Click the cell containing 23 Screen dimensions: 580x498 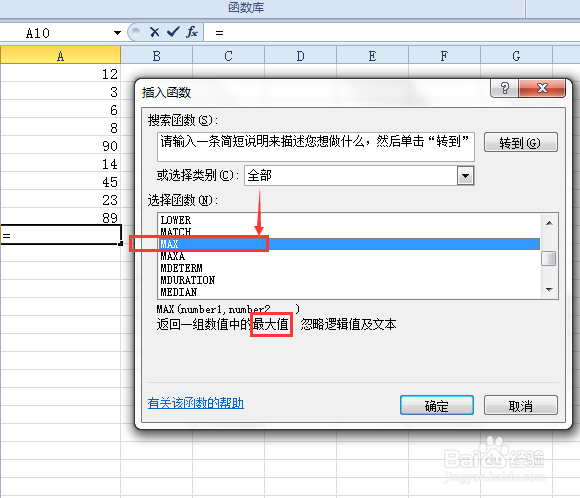60,199
